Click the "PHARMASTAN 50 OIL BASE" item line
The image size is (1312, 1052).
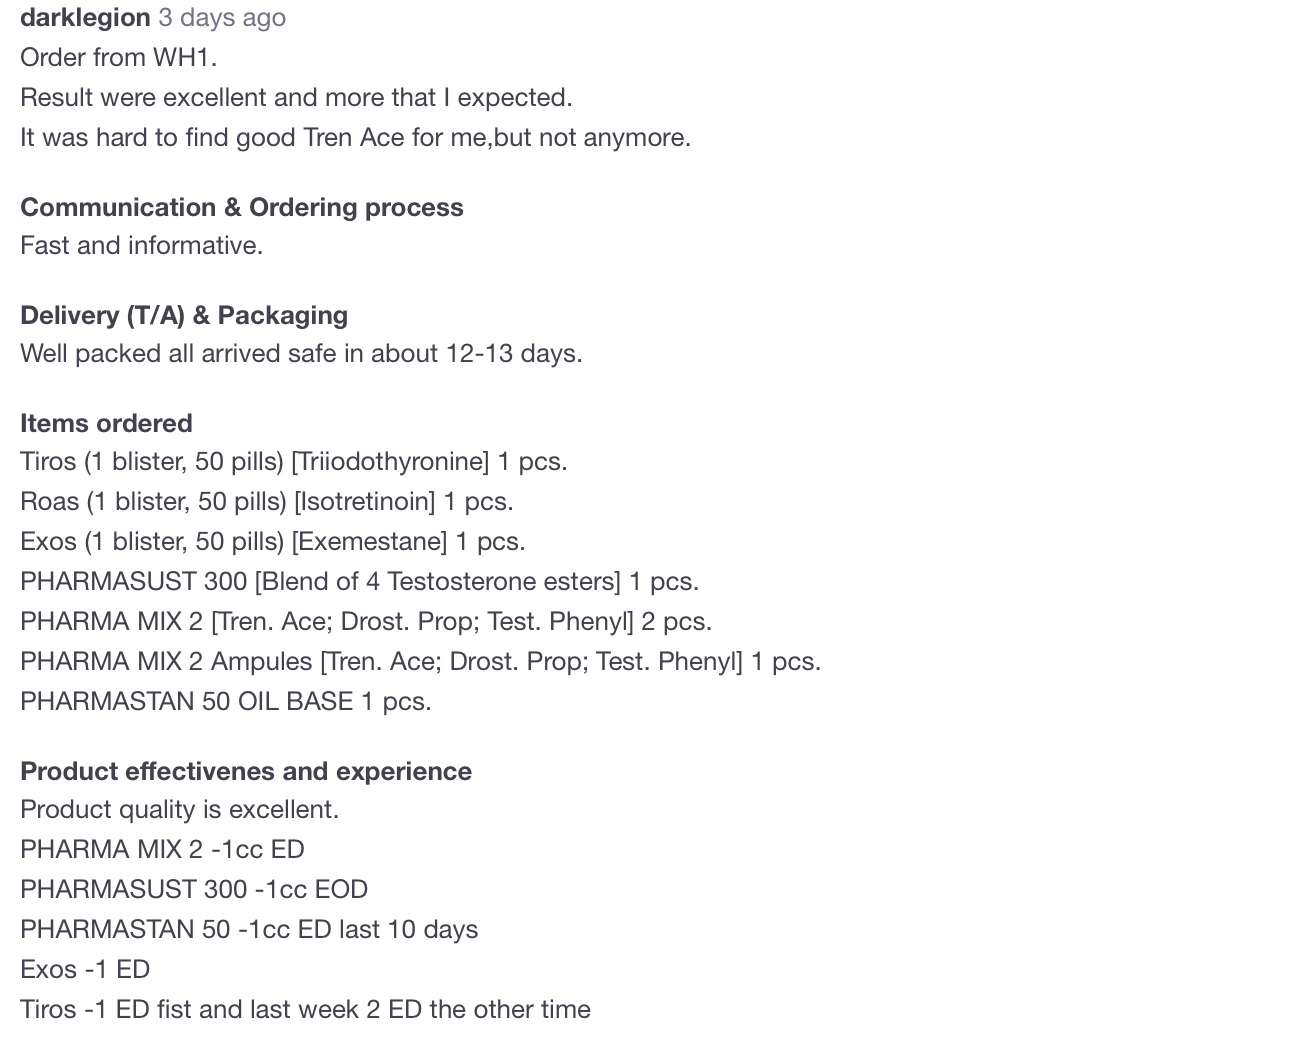(226, 701)
